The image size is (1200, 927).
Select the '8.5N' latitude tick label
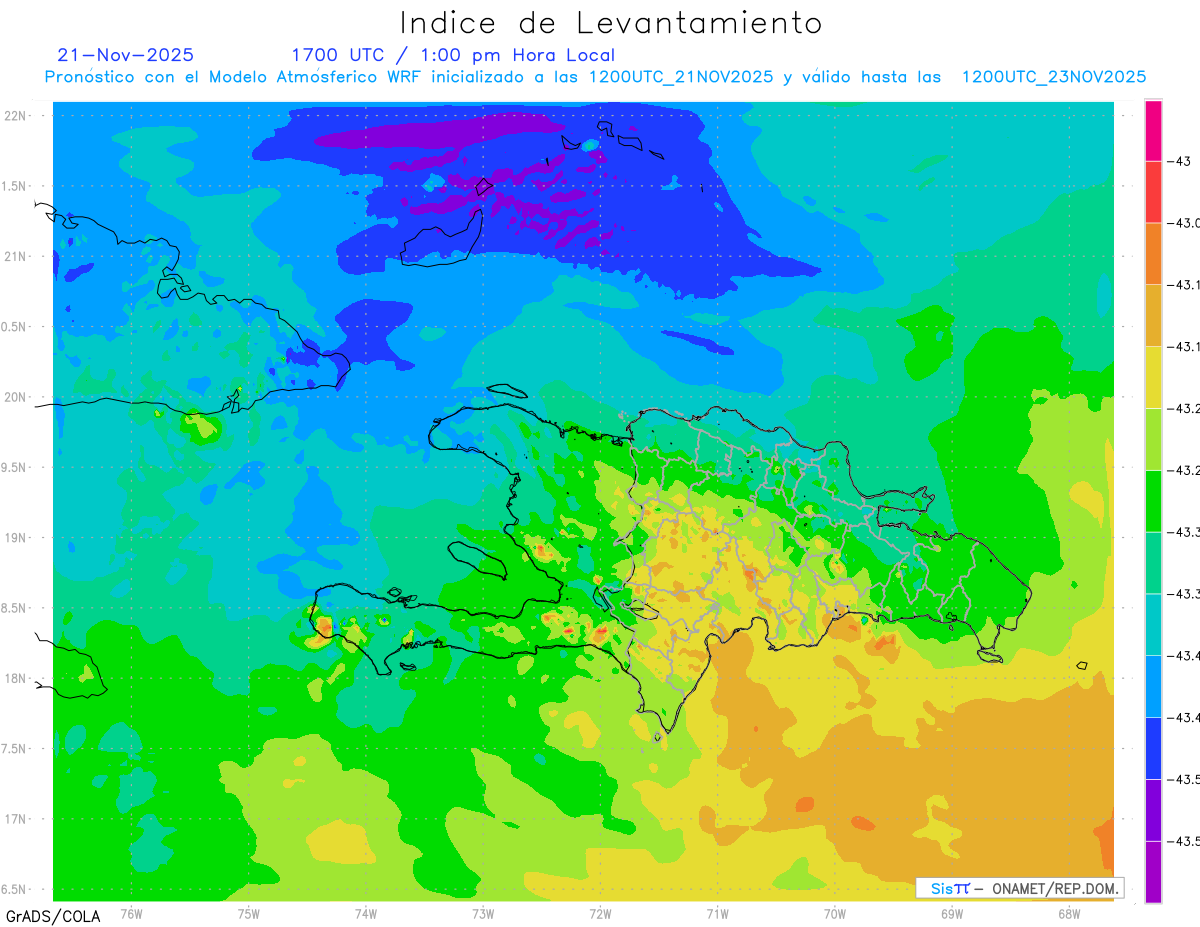pyautogui.click(x=15, y=608)
